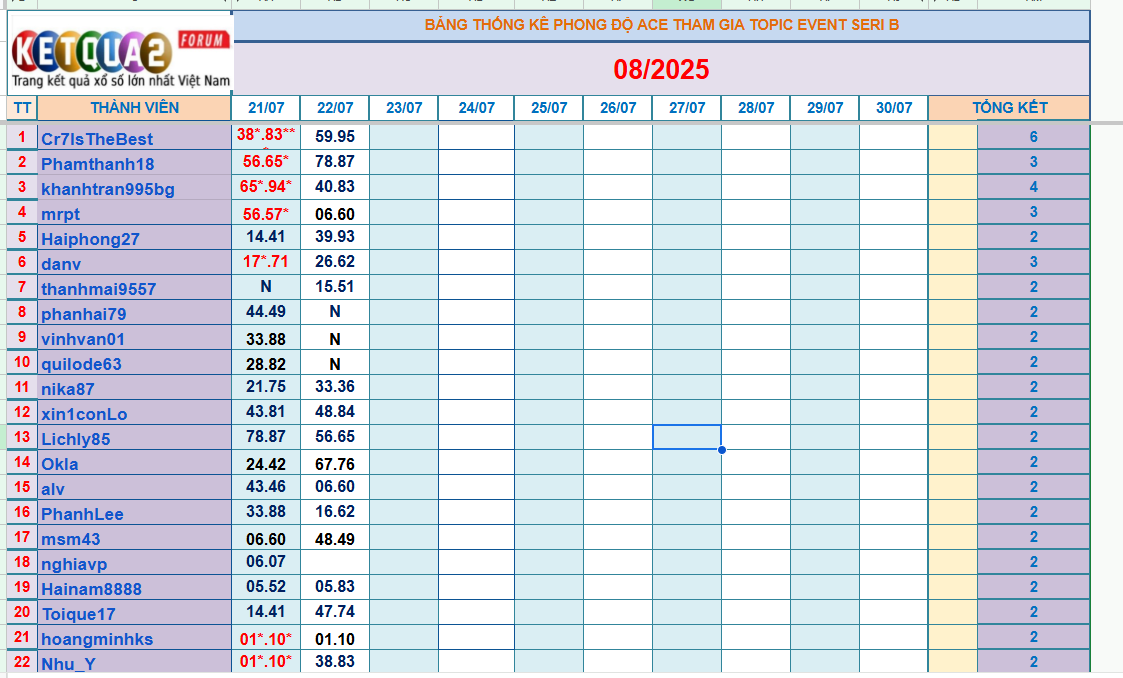Select member cell 'alv'
Screen dimensions: 1123x678
[x=135, y=488]
